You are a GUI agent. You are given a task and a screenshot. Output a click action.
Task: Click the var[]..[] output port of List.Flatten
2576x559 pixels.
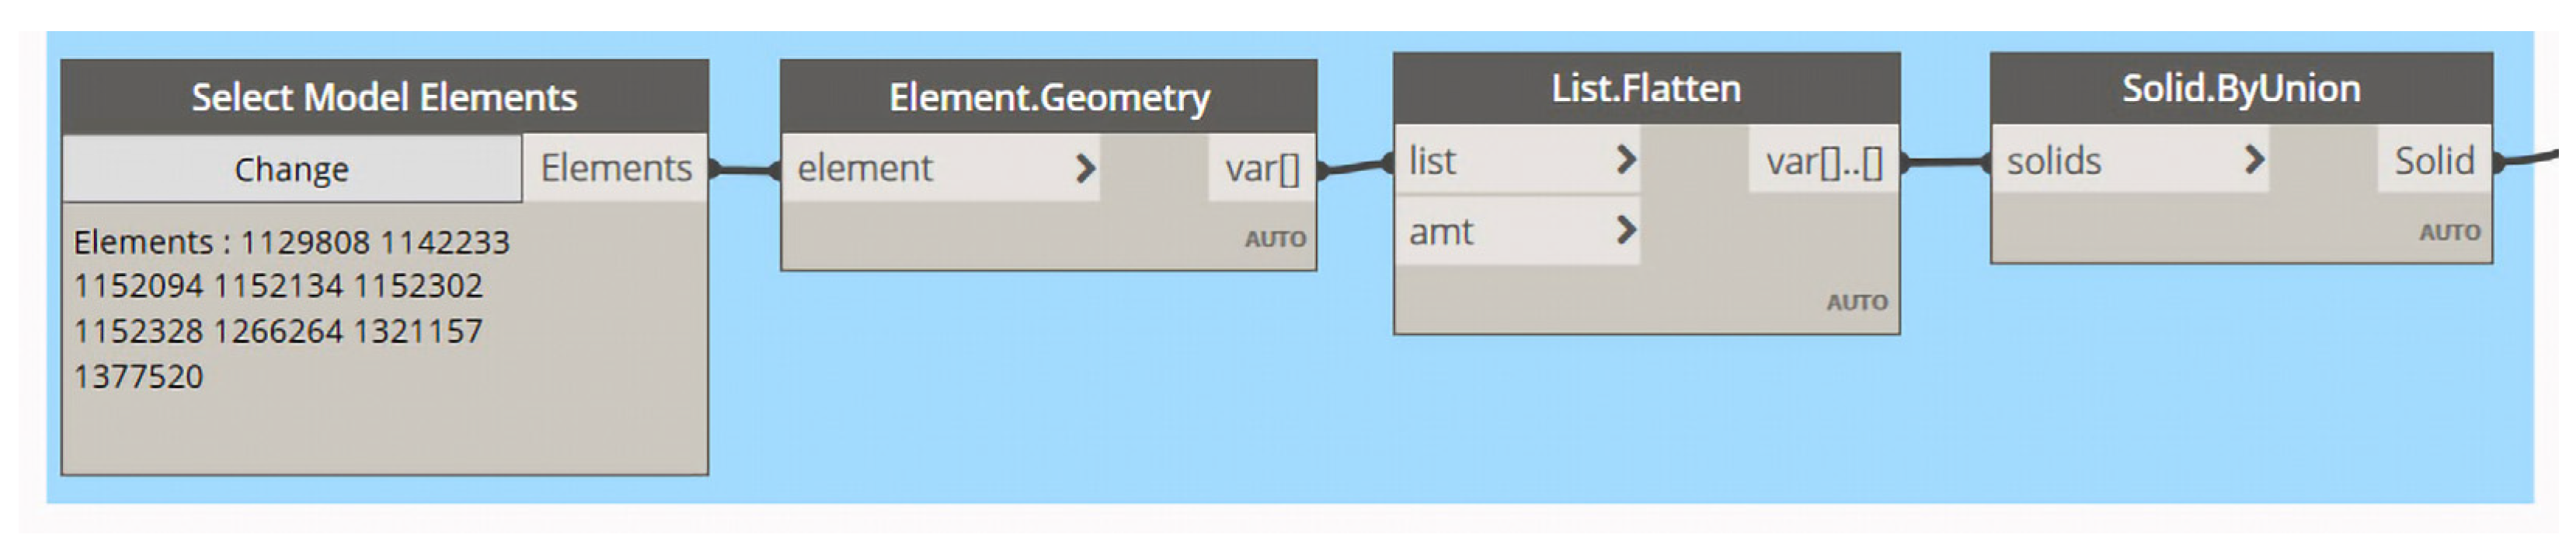[1823, 161]
